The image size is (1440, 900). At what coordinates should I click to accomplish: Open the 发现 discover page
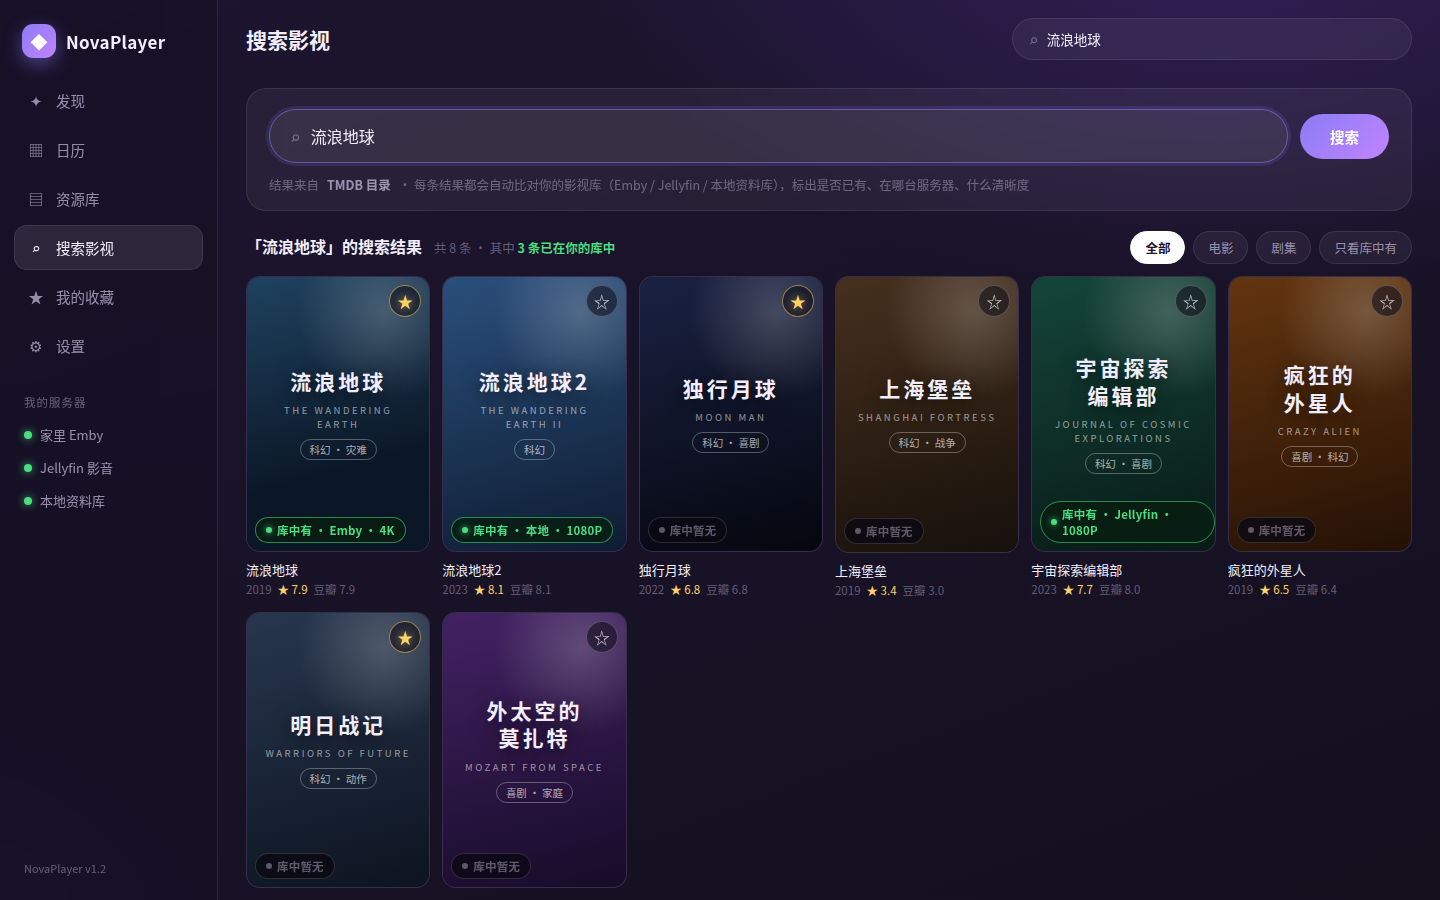coord(108,101)
